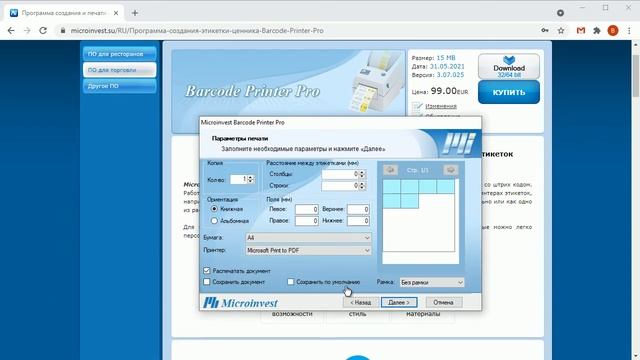
Task: Increase the Кол-во copies value
Action: pyautogui.click(x=251, y=177)
